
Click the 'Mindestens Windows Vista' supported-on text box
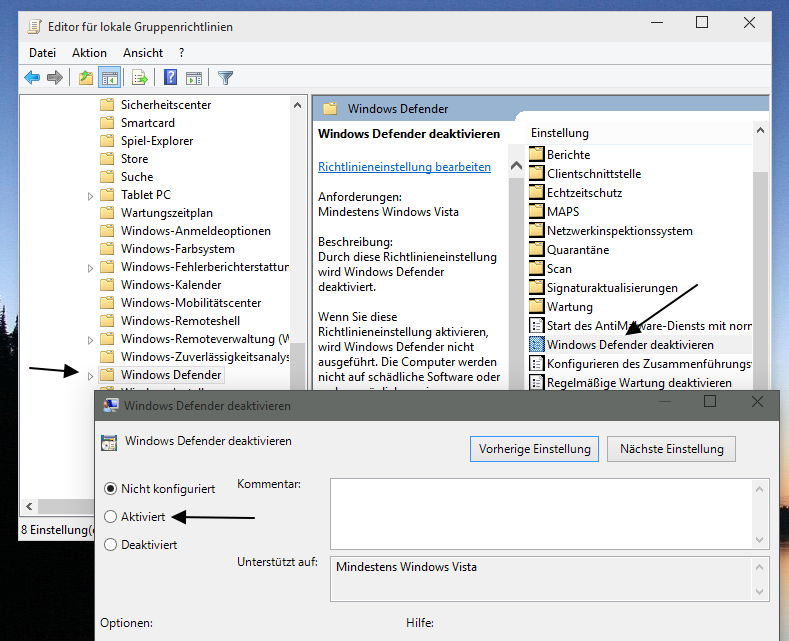coord(550,579)
